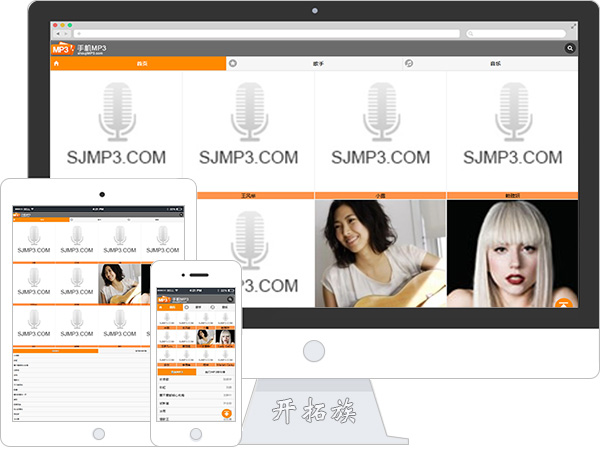Viewport: 600px width, 450px height.
Task: Open the guitar woman photo on the iPad
Action: pyautogui.click(x=119, y=284)
